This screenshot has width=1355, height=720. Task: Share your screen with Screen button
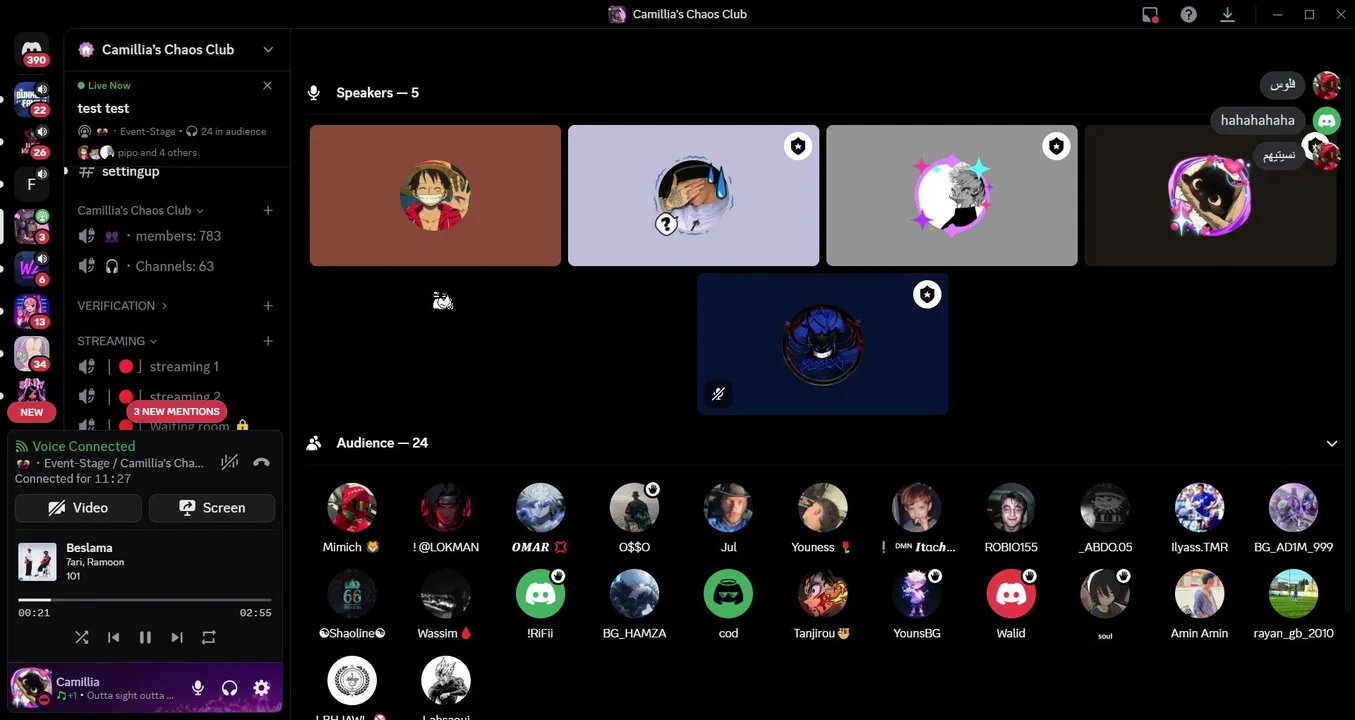pyautogui.click(x=212, y=508)
